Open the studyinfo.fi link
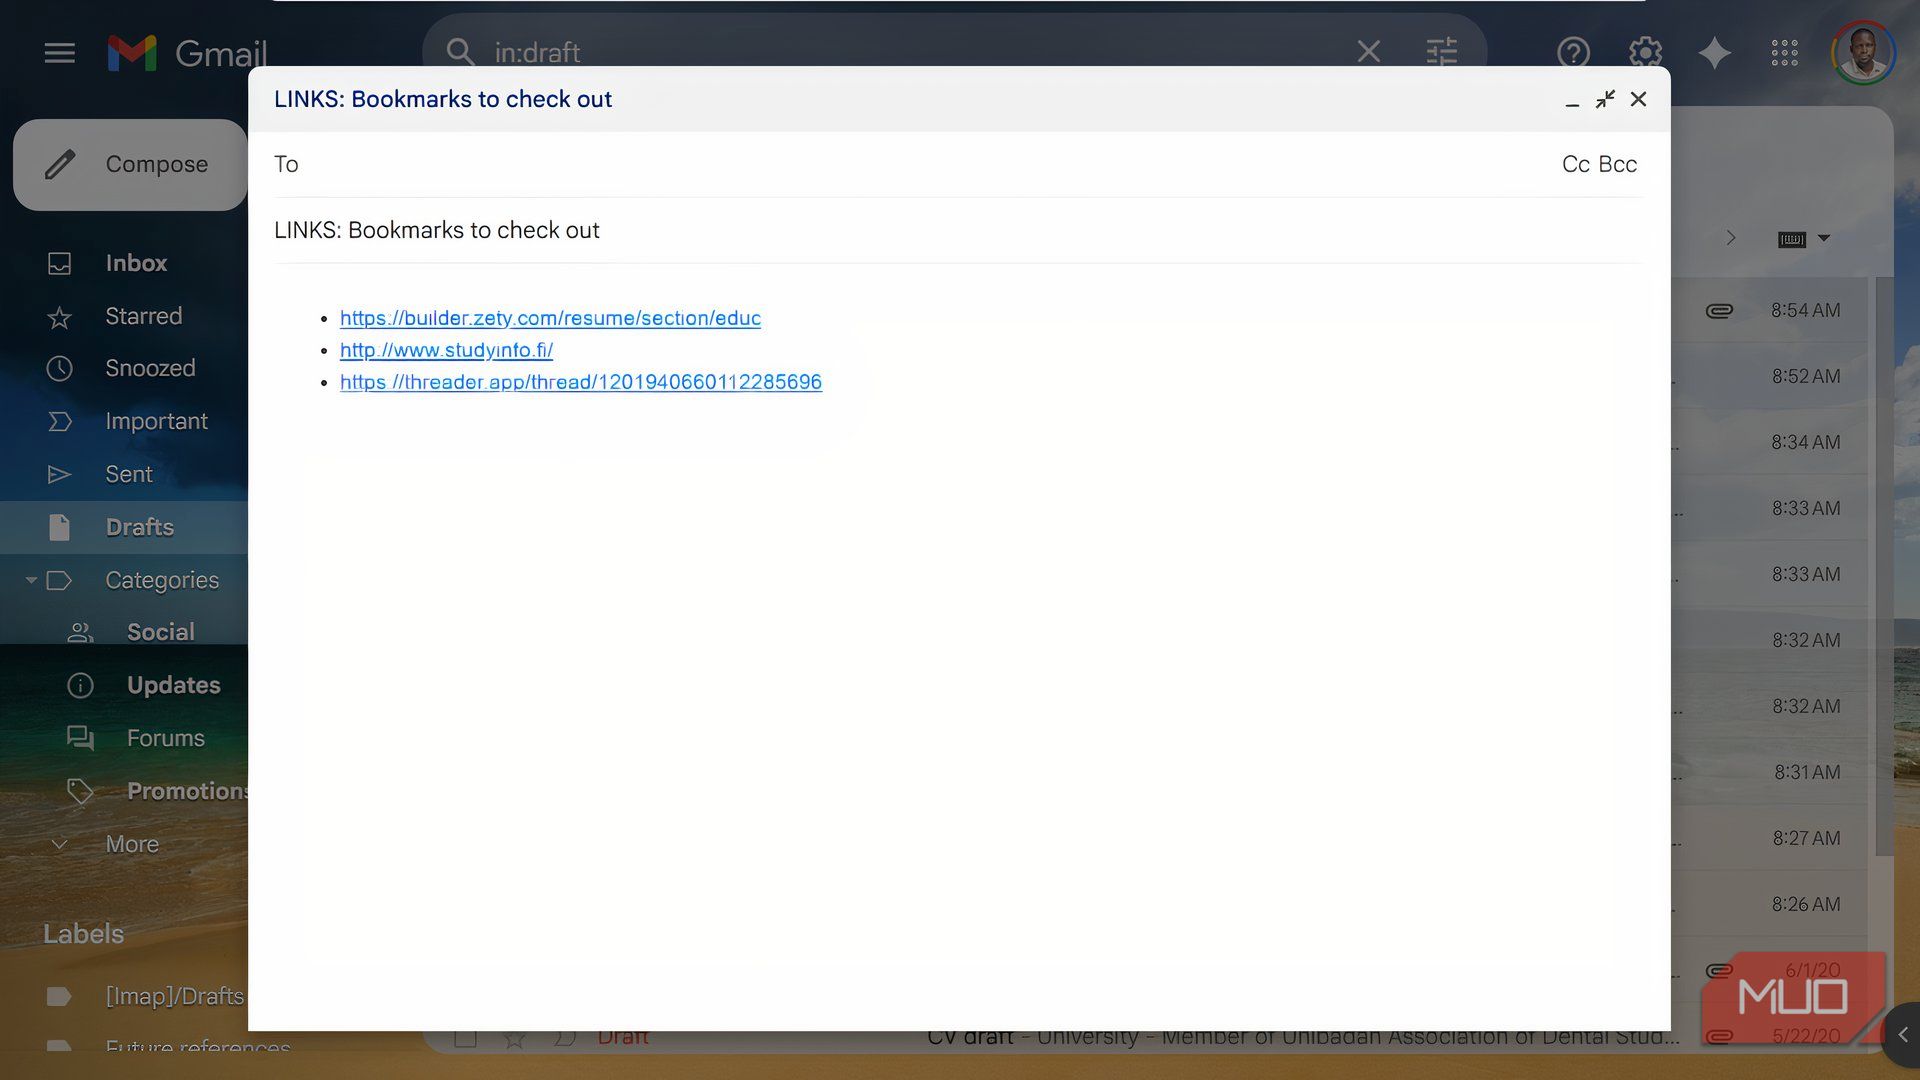This screenshot has width=1920, height=1080. (446, 350)
